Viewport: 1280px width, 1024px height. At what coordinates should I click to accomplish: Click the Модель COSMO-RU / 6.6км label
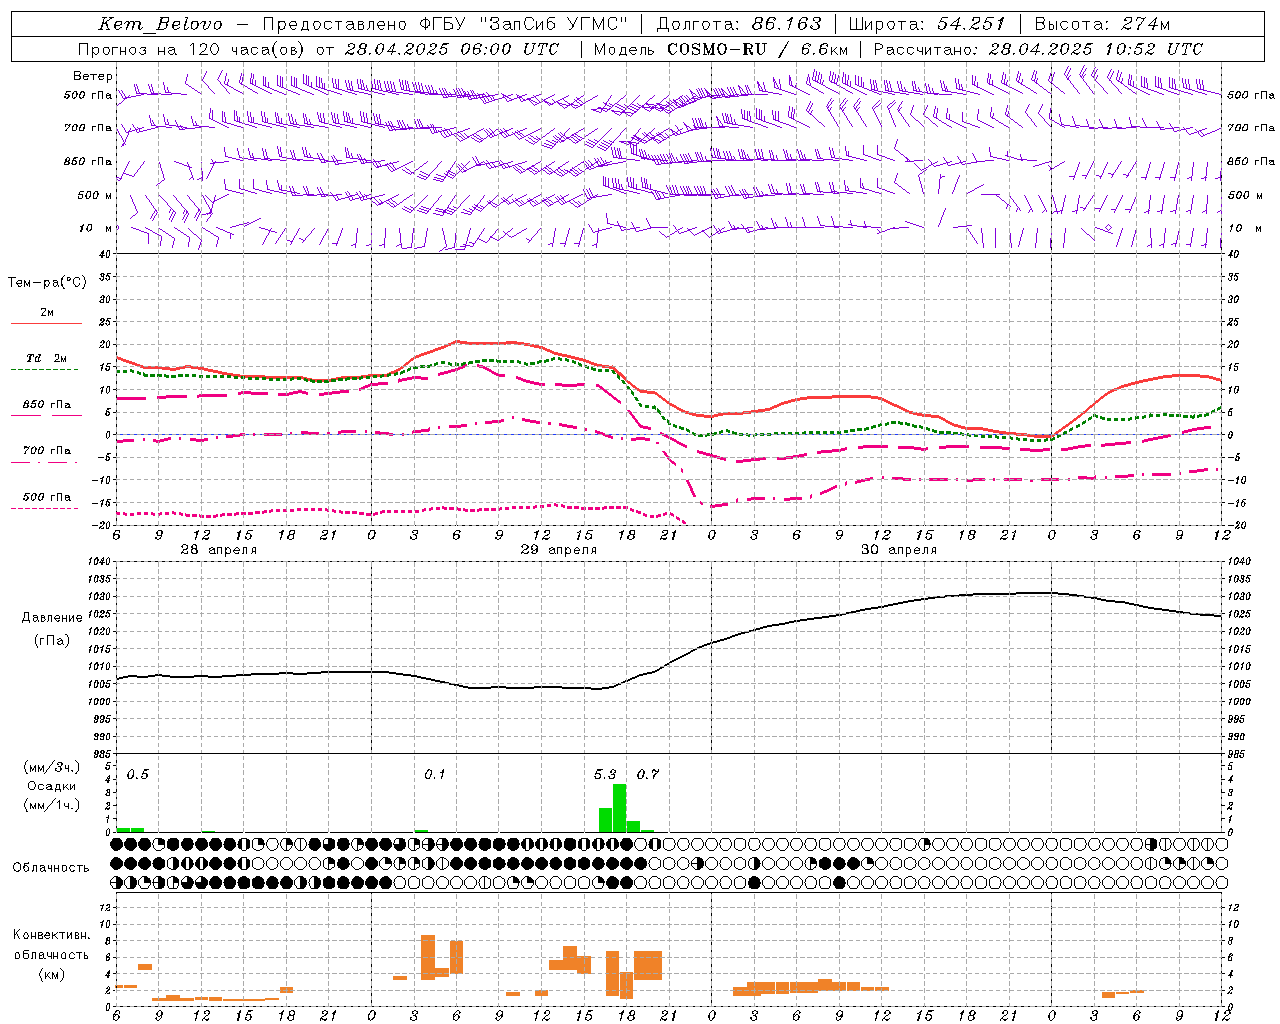(720, 49)
